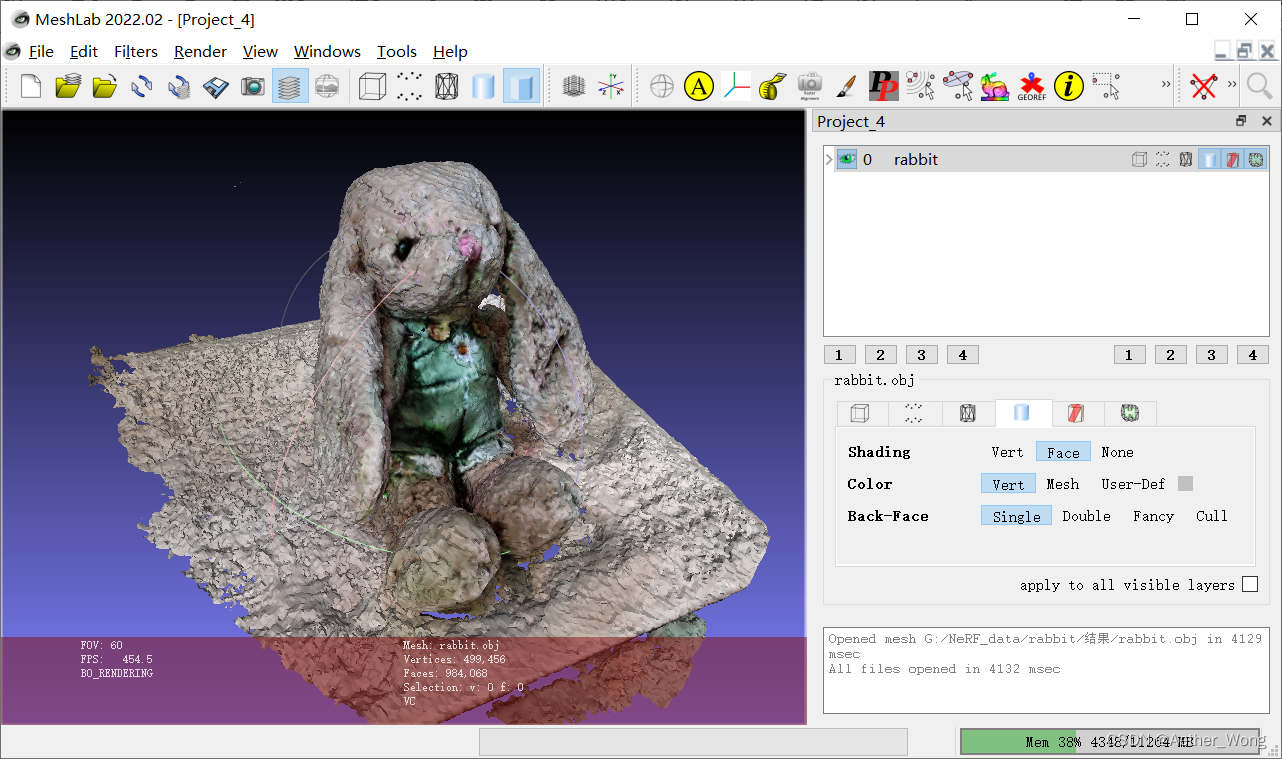Set Shading to None

pos(1117,452)
